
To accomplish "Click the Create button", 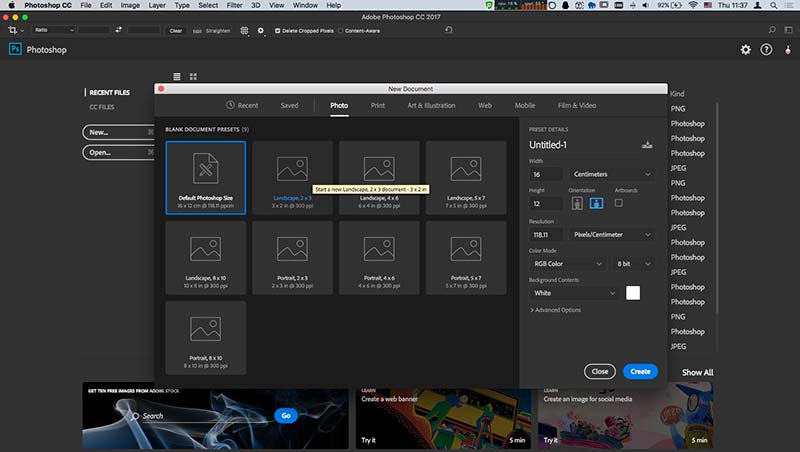I will tap(640, 371).
